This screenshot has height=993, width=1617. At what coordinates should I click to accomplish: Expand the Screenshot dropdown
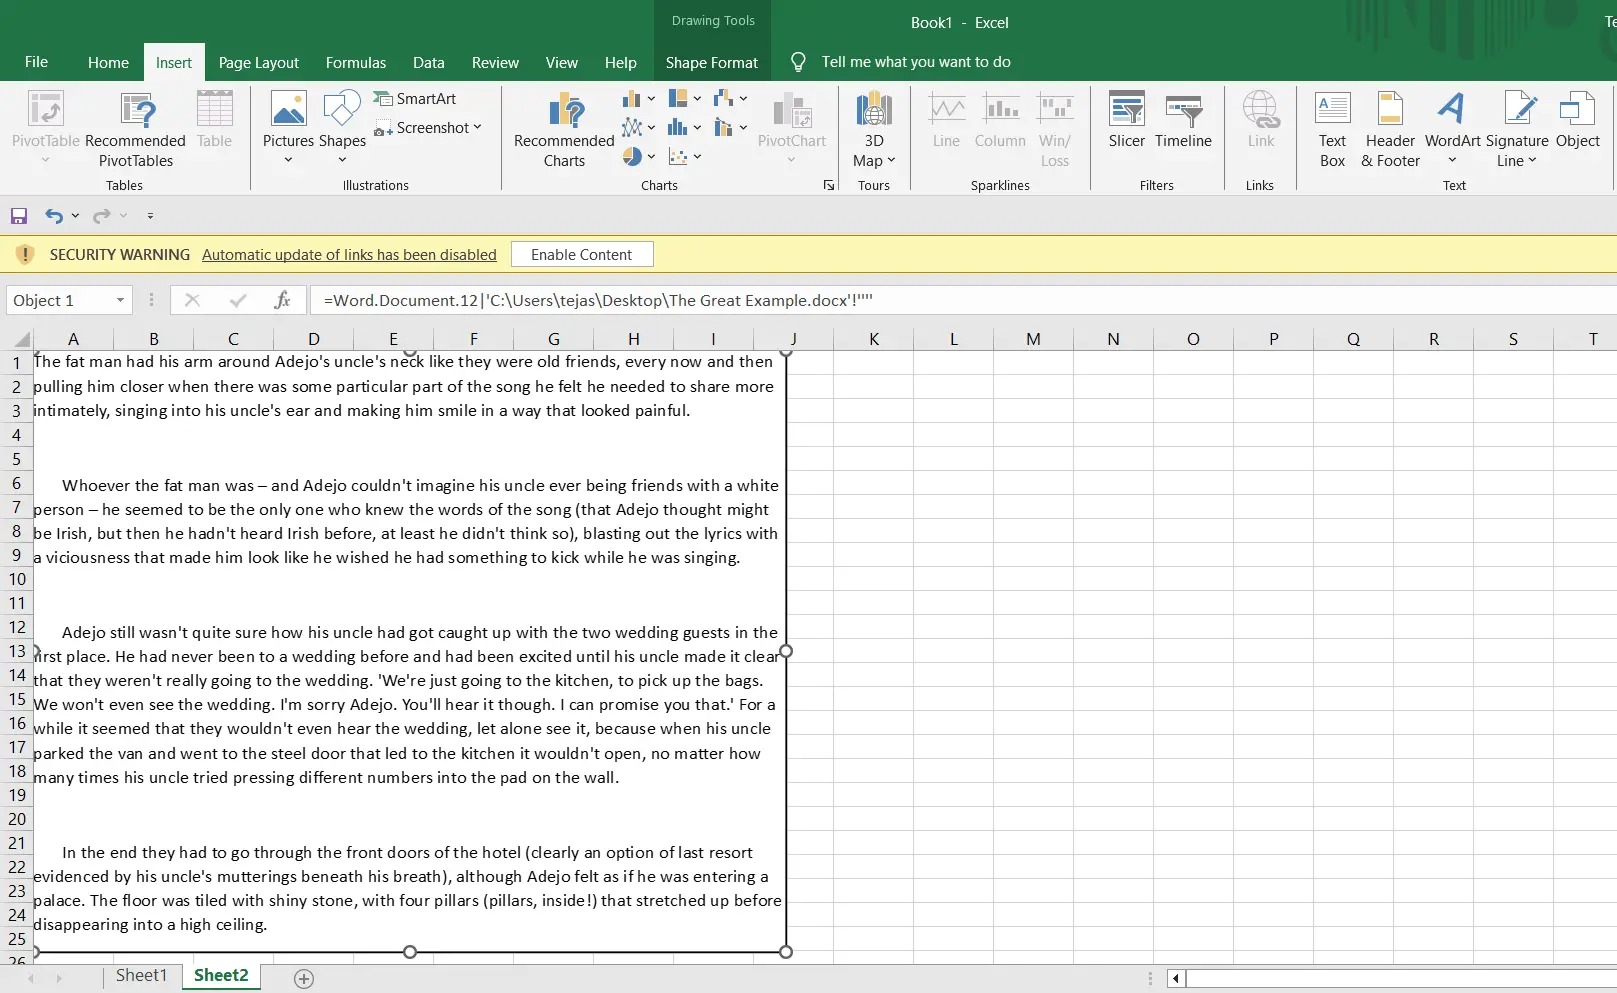477,127
